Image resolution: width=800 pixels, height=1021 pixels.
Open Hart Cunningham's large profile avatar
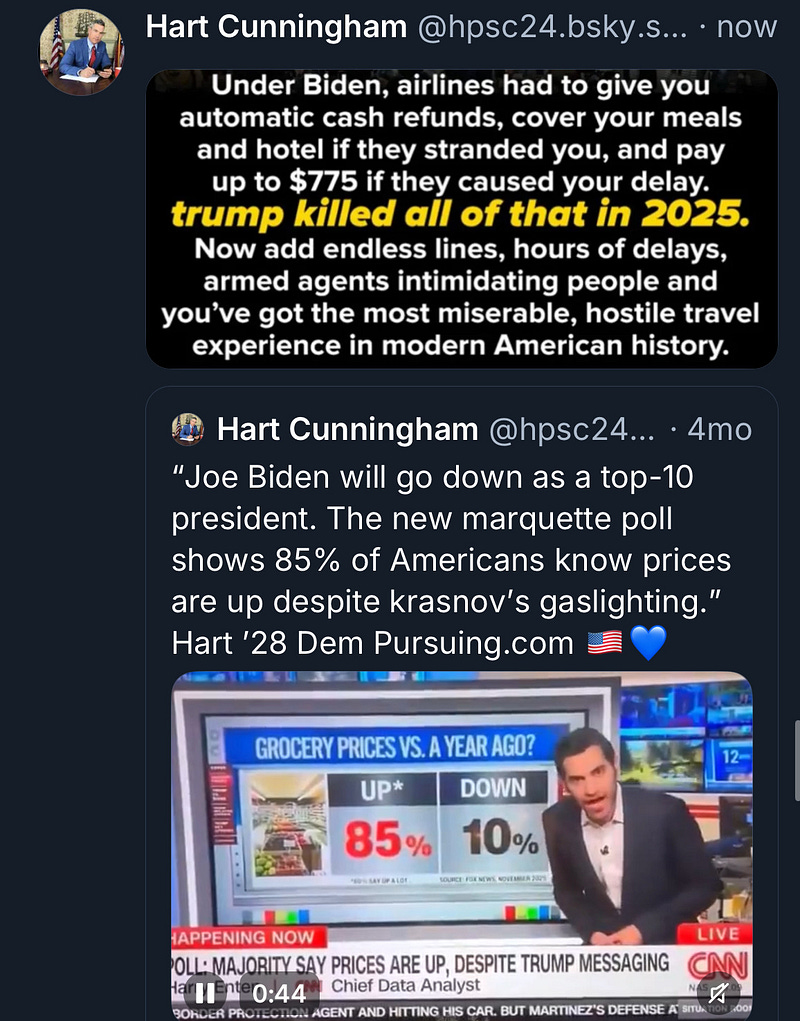[81, 52]
